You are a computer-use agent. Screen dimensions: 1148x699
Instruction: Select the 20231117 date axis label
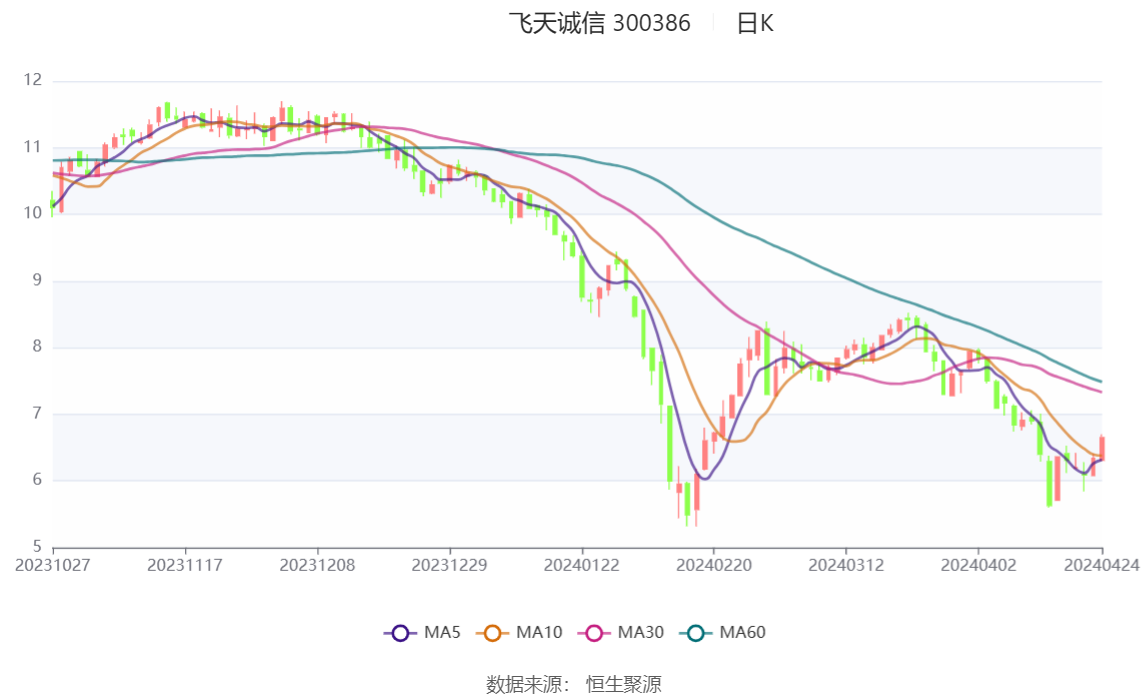click(184, 566)
